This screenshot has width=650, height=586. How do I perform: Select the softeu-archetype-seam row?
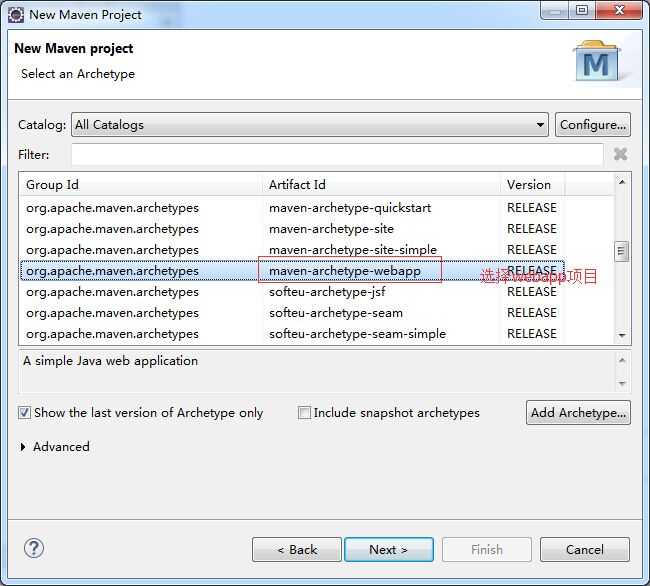292,313
